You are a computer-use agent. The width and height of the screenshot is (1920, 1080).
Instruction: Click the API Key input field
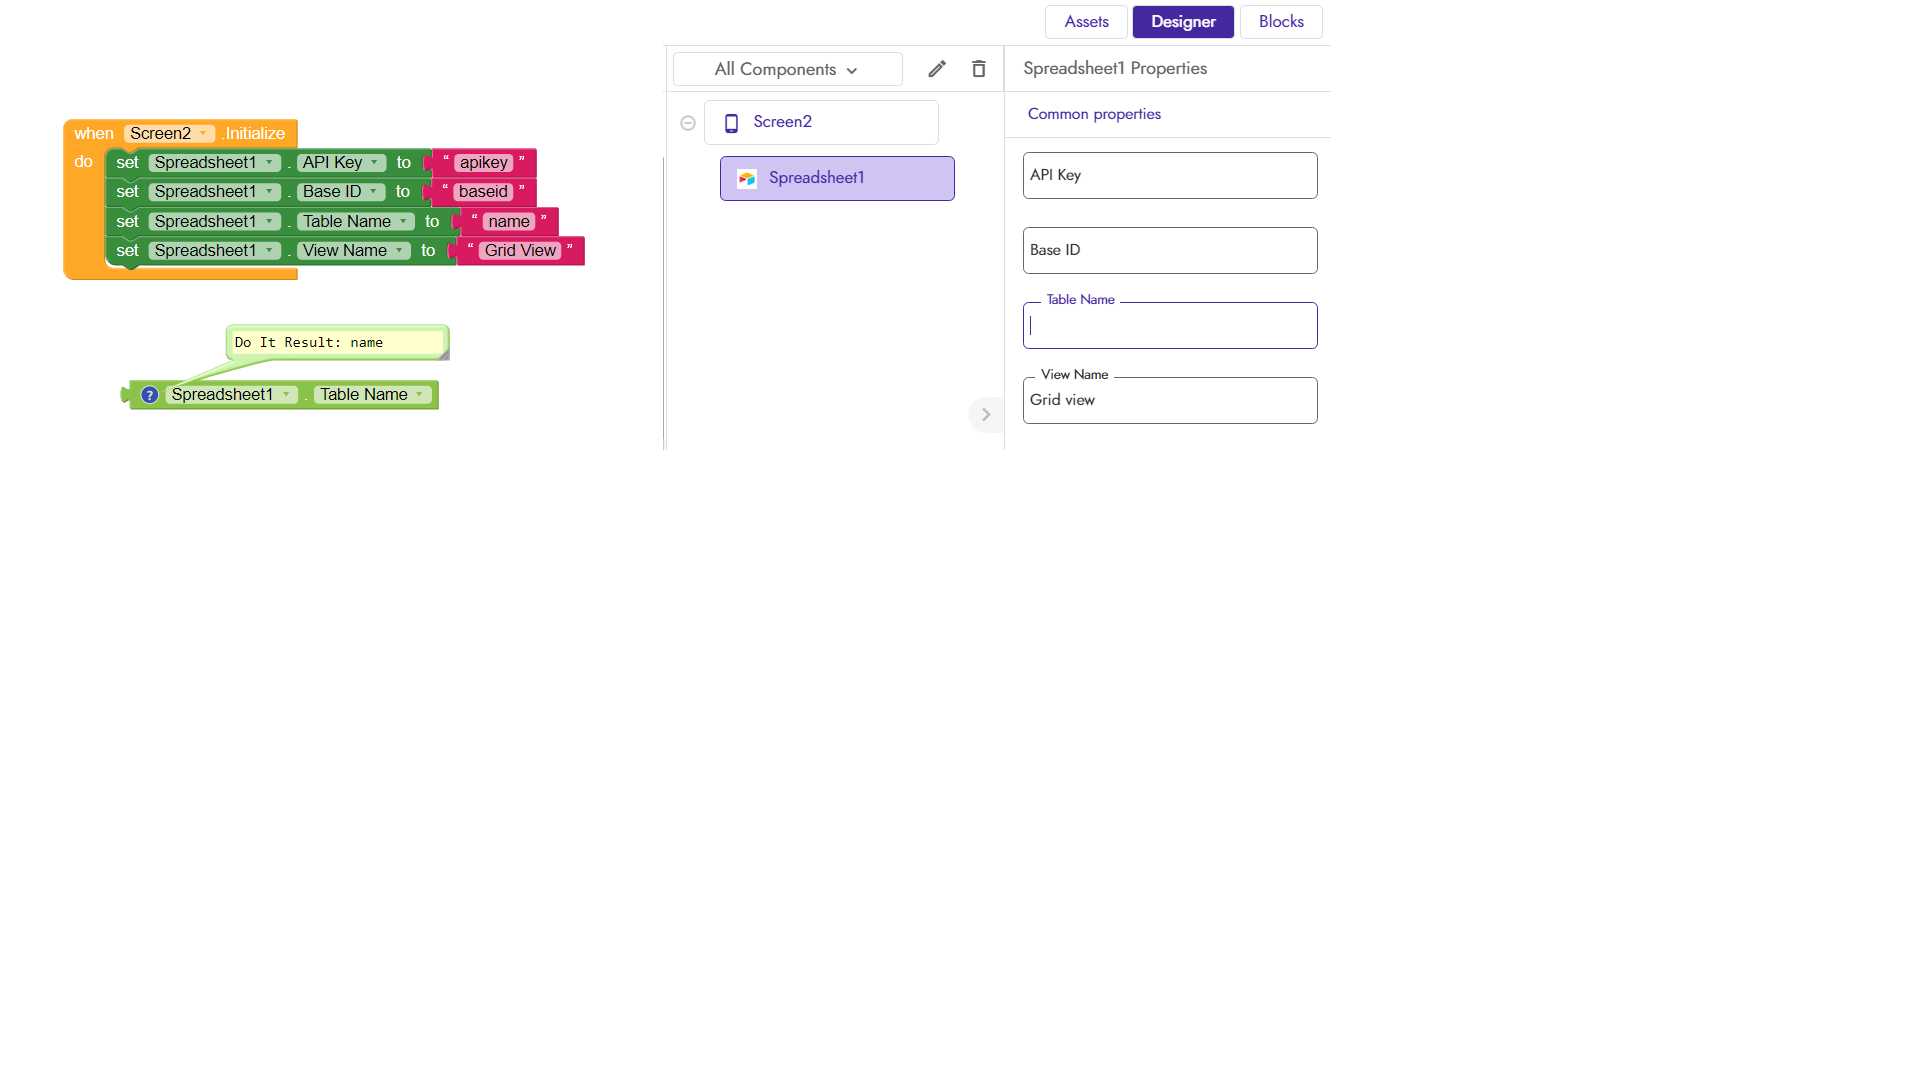[x=1169, y=176]
